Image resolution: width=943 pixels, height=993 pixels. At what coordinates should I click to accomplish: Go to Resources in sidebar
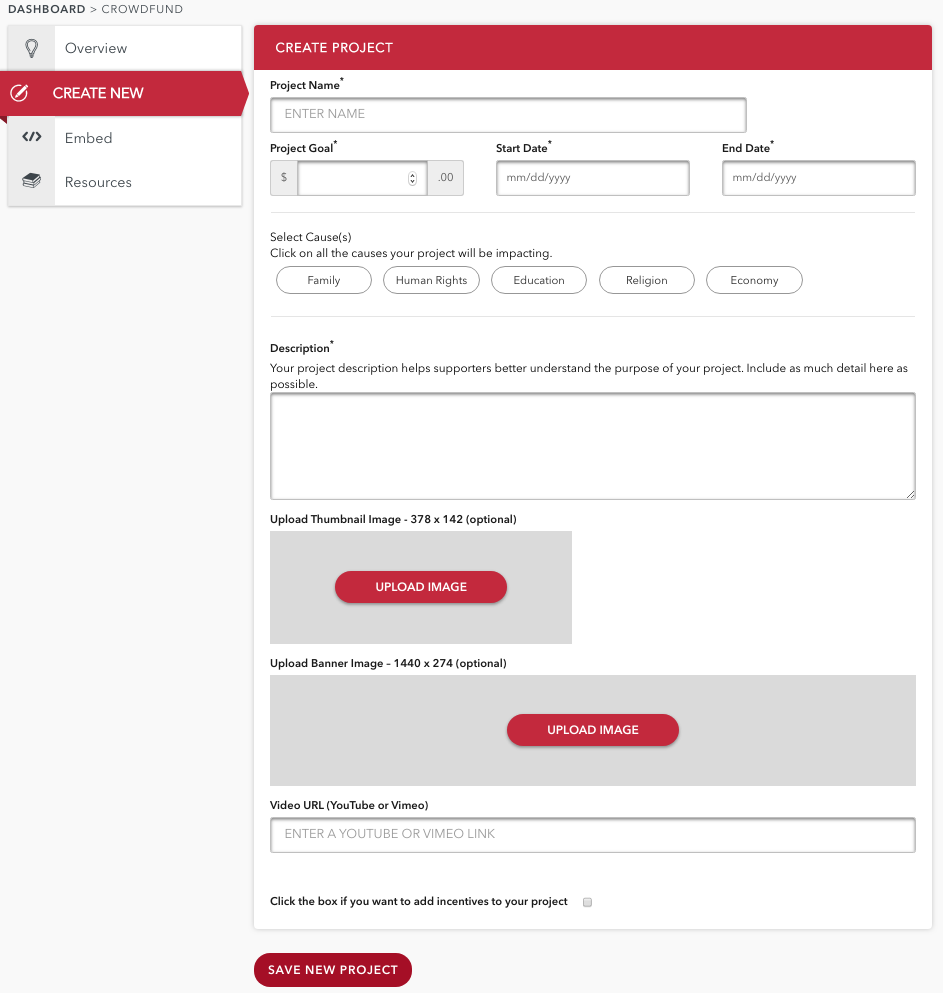click(98, 182)
